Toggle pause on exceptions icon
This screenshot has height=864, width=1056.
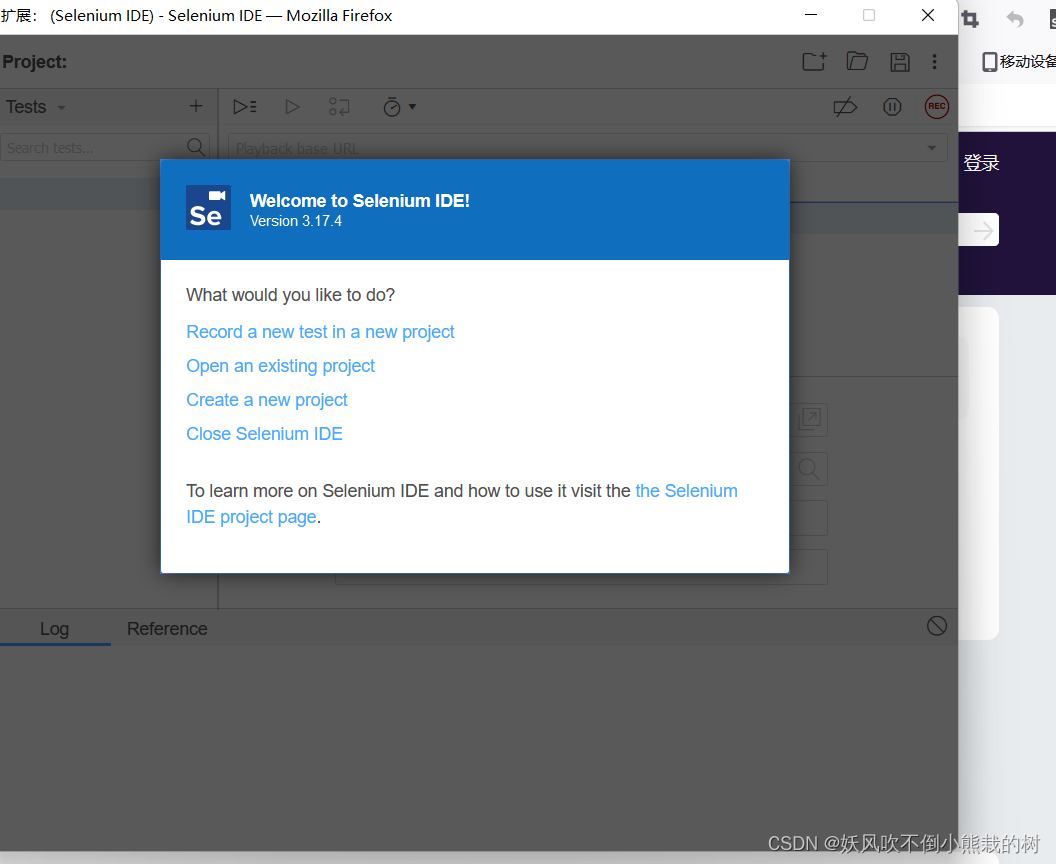892,107
